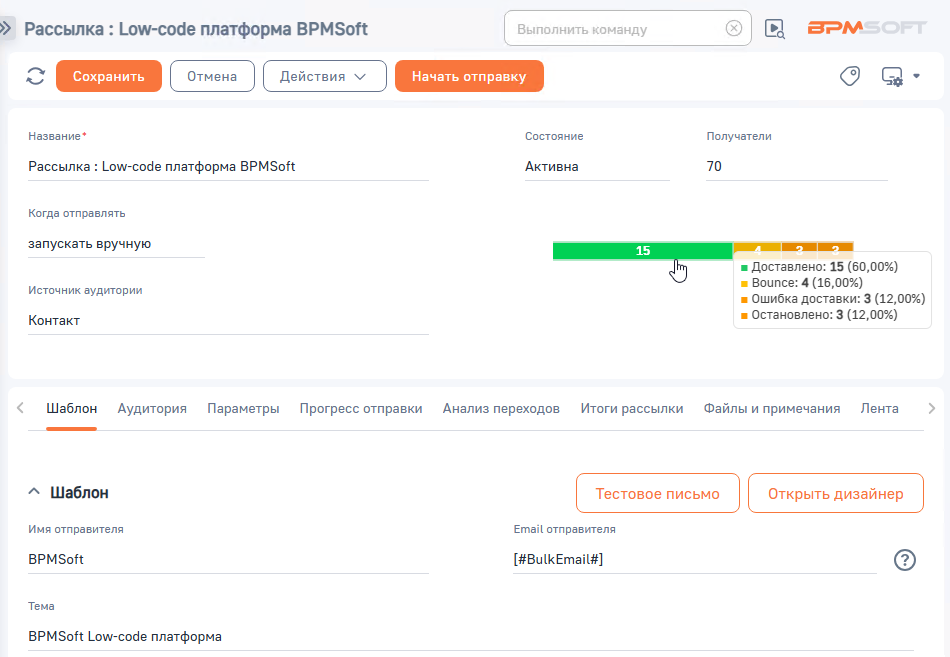
Task: Click the rightmost orange Остановлено bar segment
Action: [x=835, y=247]
